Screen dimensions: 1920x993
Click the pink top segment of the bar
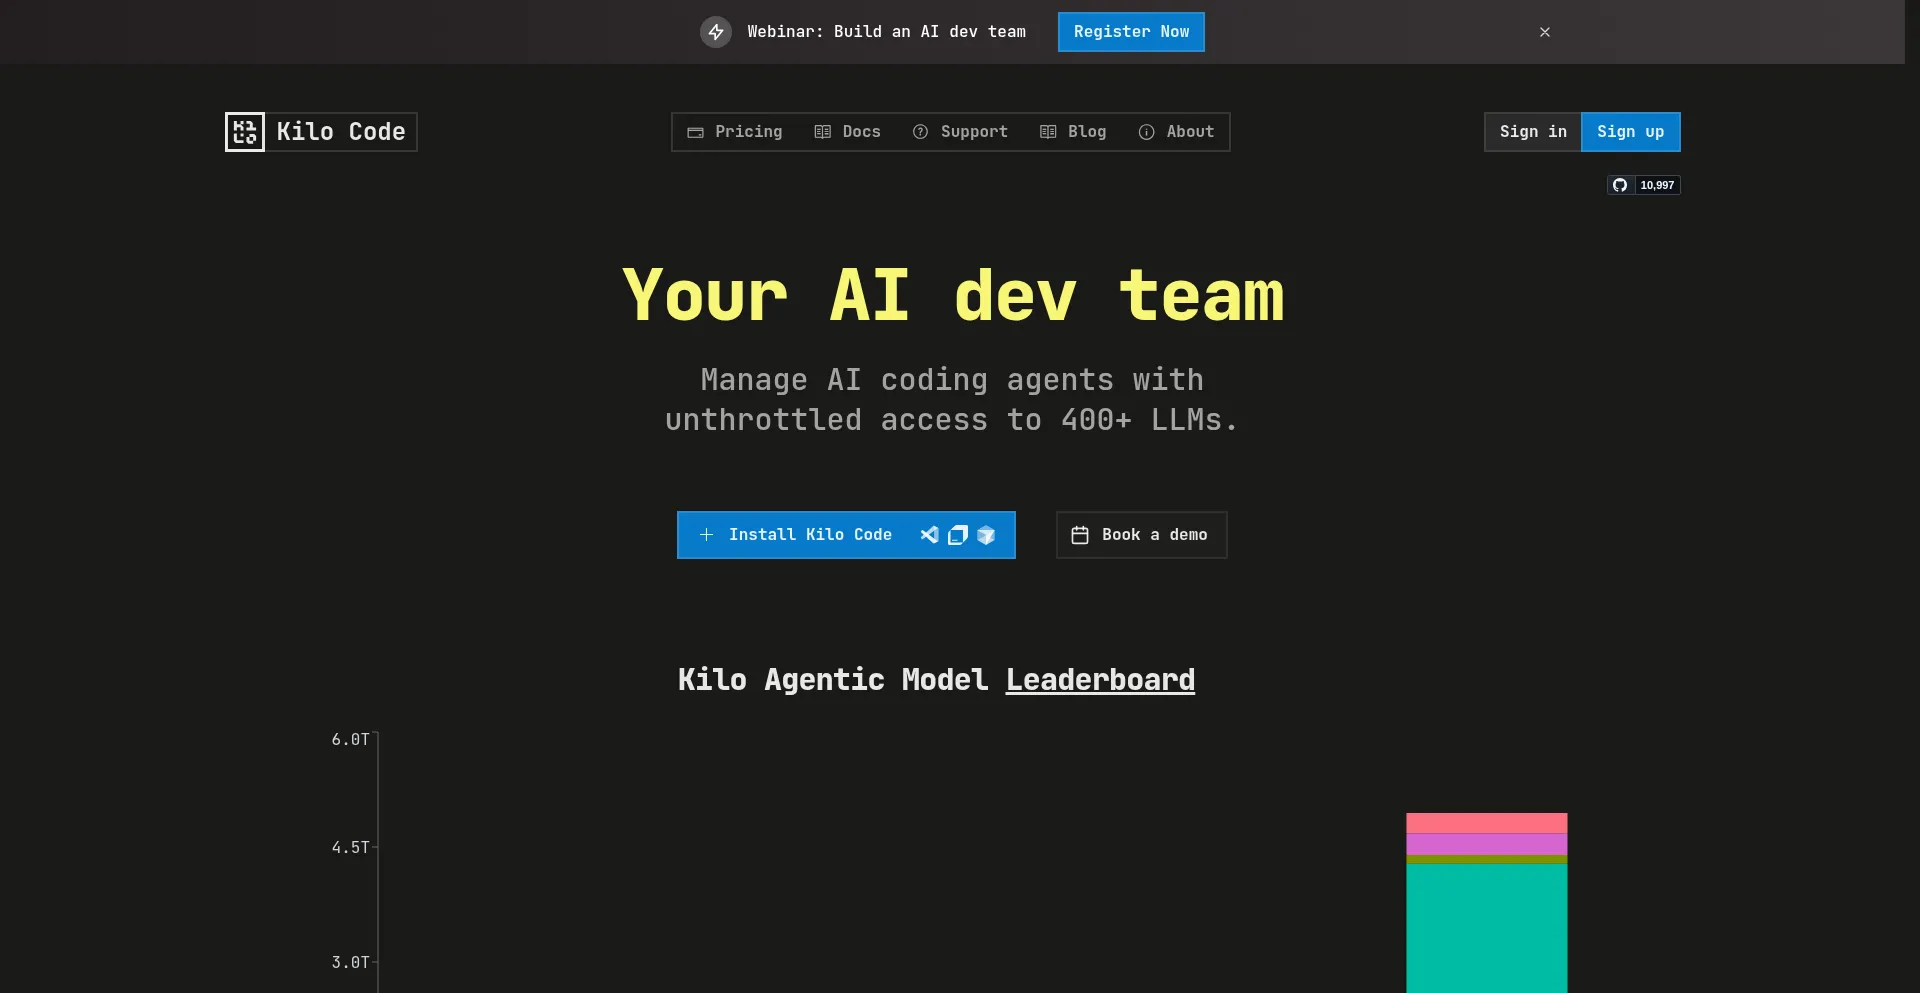[1486, 823]
